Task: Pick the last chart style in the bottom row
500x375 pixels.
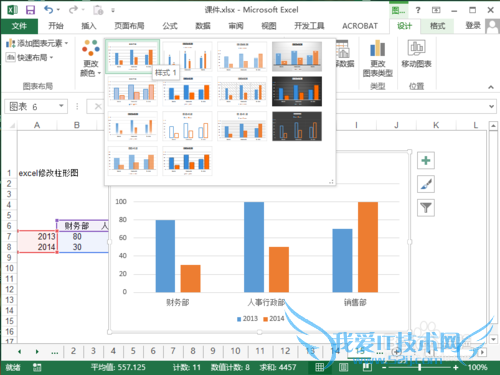Action: (187, 161)
